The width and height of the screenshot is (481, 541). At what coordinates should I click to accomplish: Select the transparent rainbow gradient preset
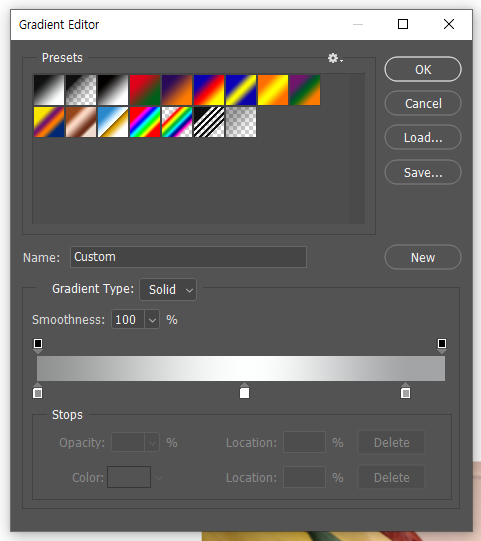tap(177, 122)
